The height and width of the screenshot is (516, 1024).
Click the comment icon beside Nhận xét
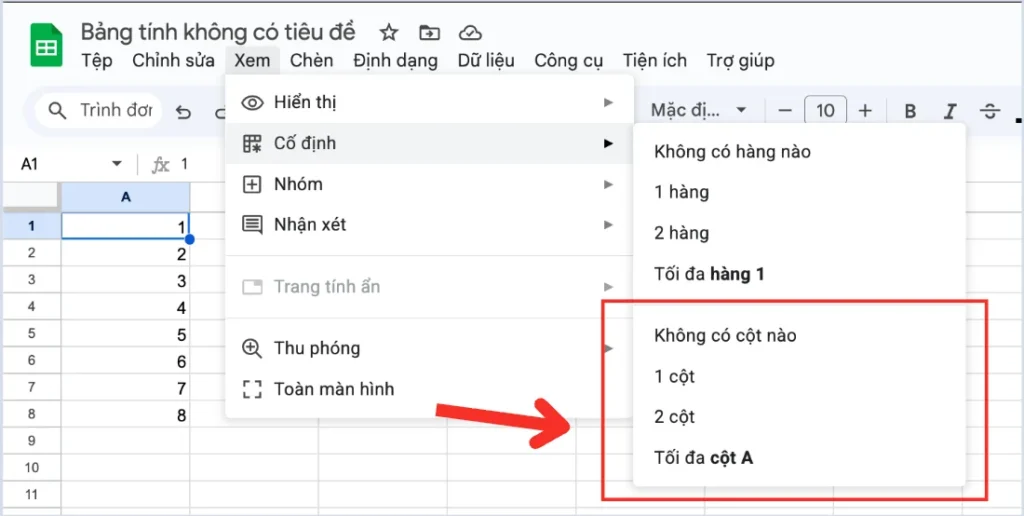(252, 225)
